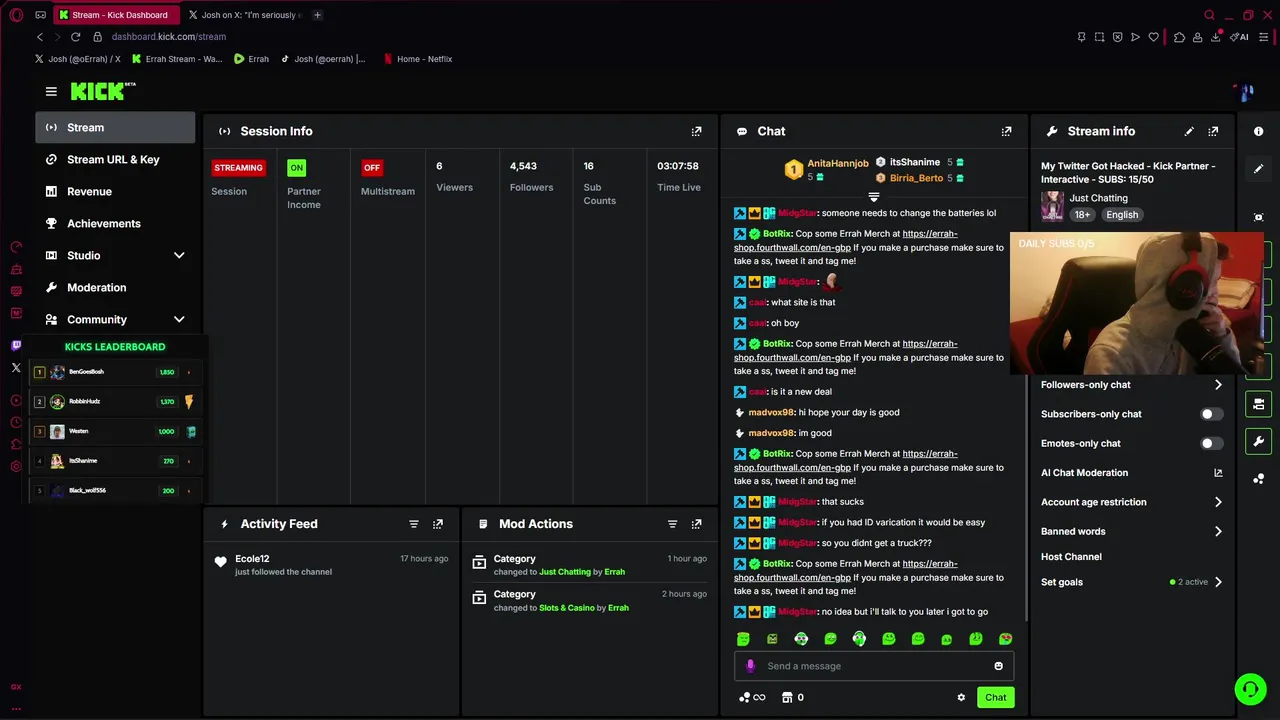Click the camera capture icon in right sidebar
This screenshot has width=1280, height=720.
(1259, 217)
